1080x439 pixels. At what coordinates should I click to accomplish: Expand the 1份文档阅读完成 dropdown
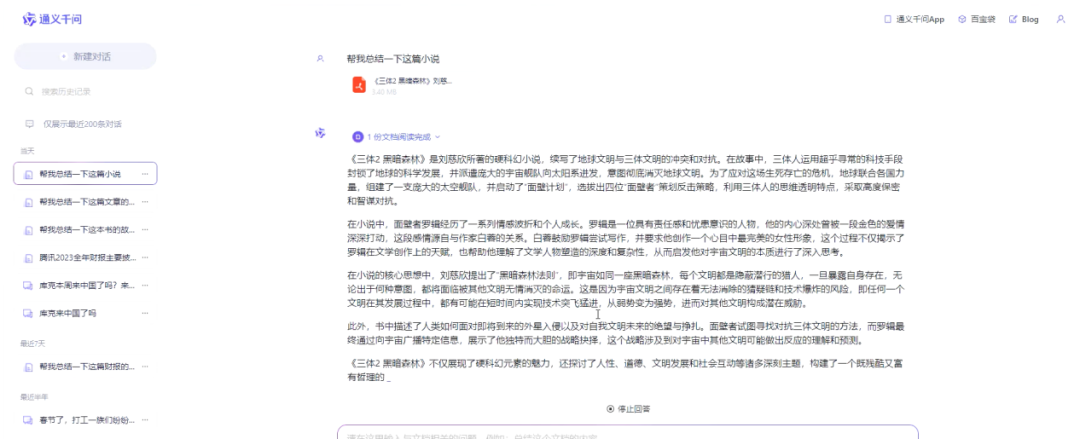click(396, 137)
